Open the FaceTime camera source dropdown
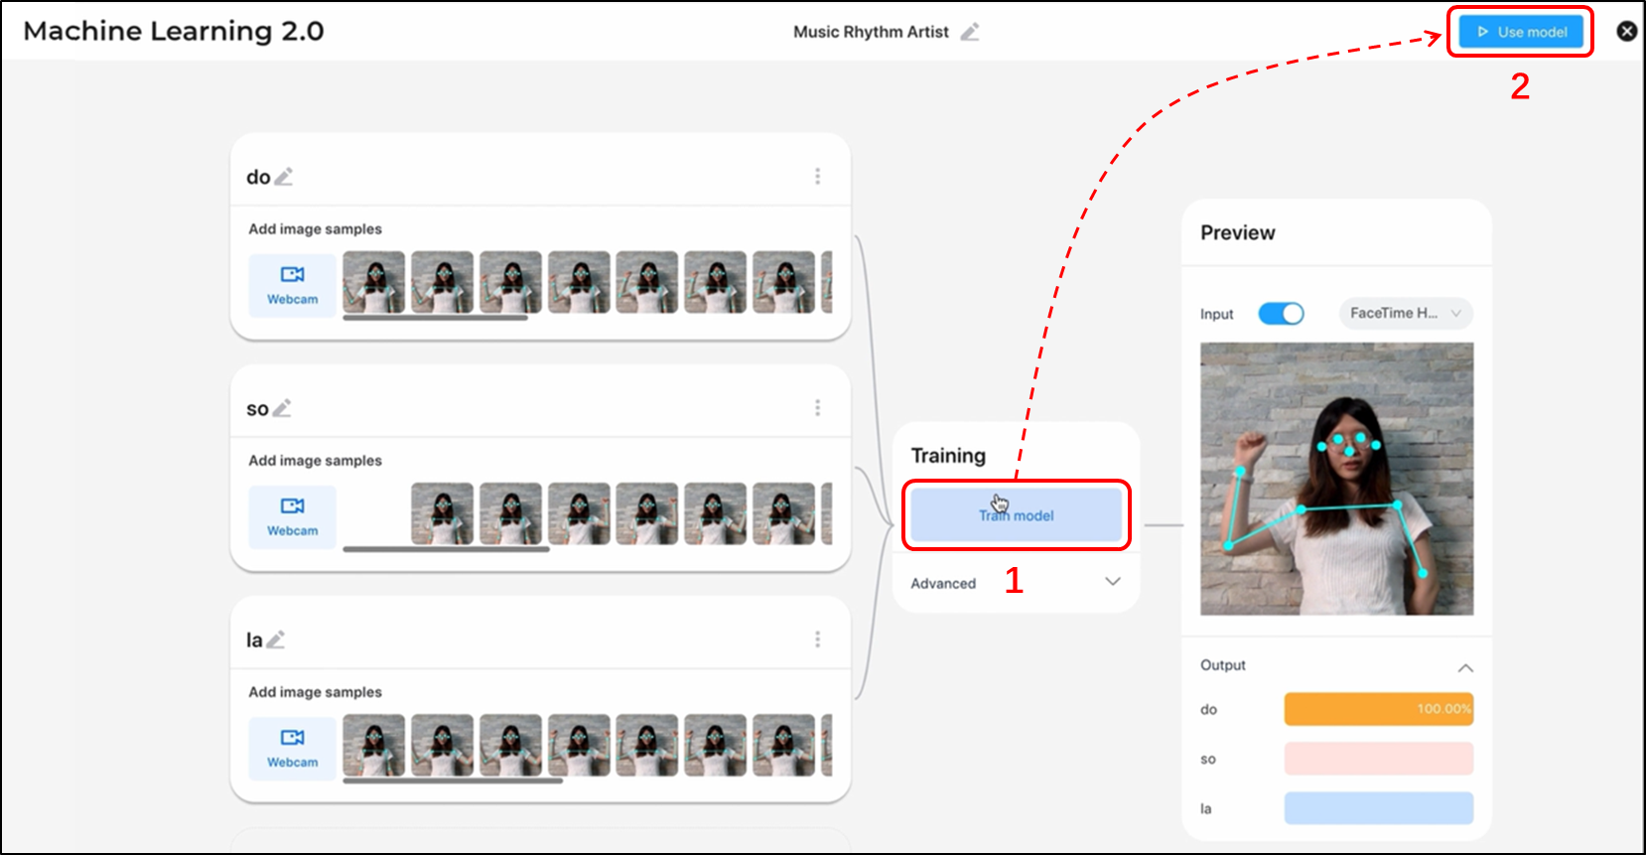 pyautogui.click(x=1405, y=314)
